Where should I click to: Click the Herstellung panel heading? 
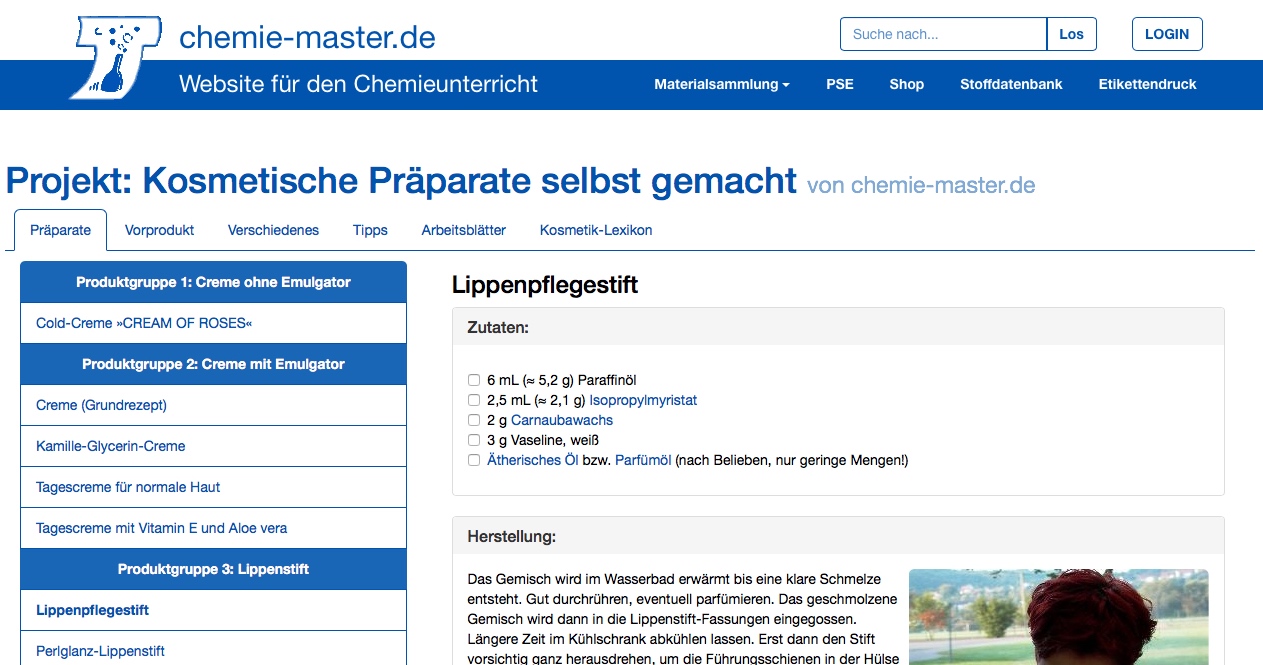tap(838, 536)
